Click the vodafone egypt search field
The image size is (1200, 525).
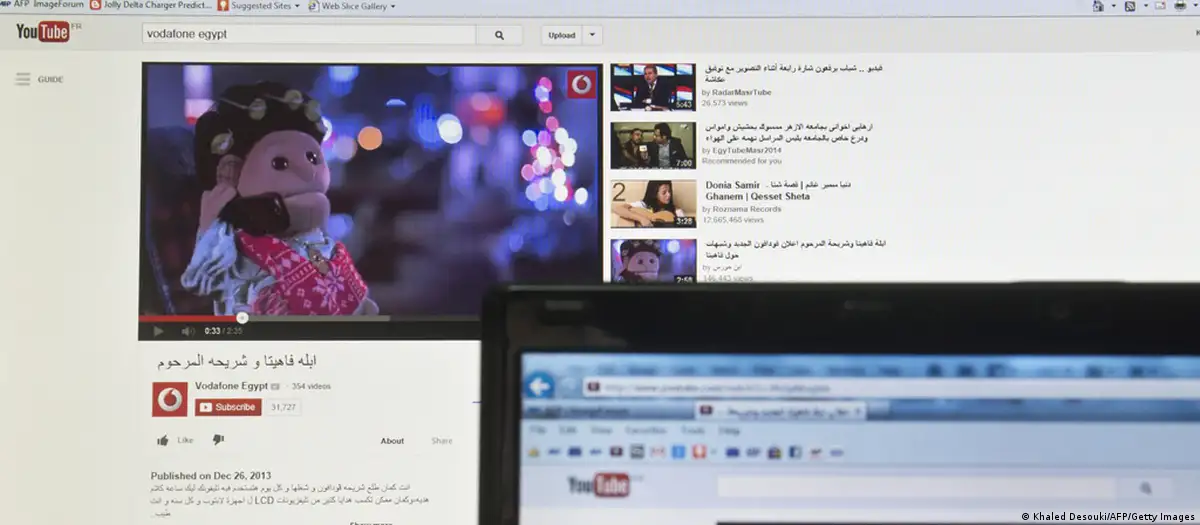(x=308, y=34)
